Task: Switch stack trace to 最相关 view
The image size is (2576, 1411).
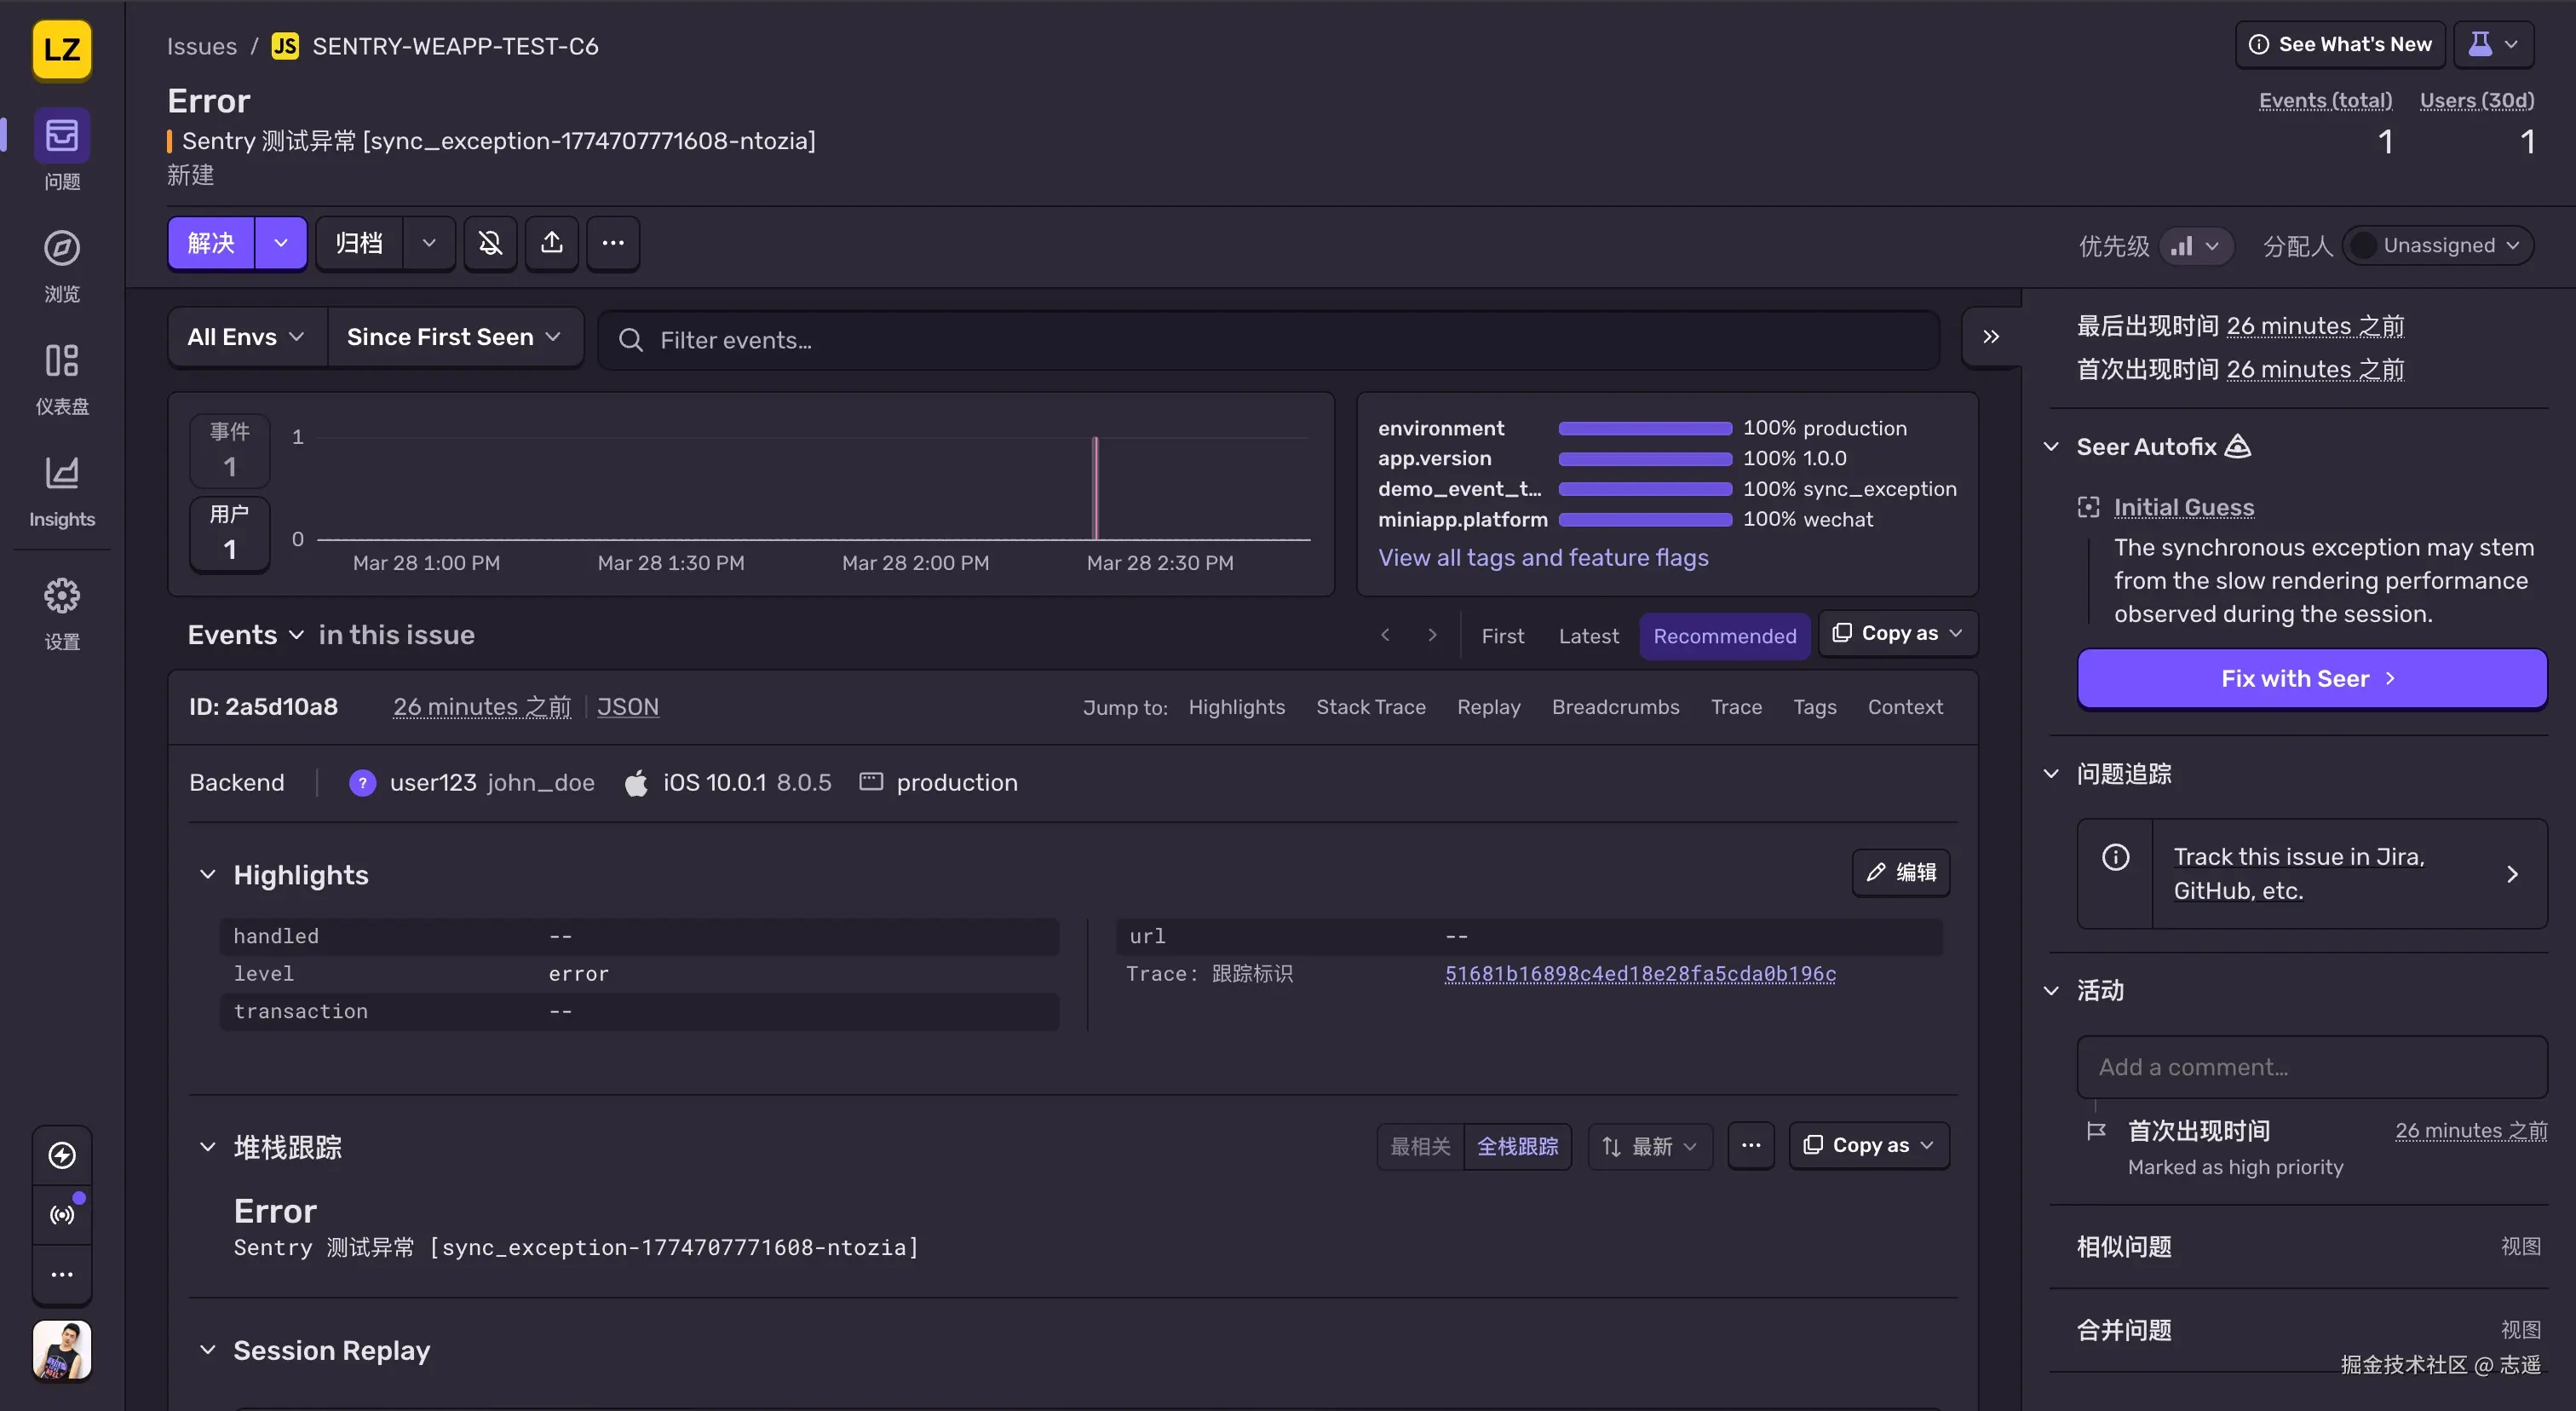Action: click(x=1420, y=1146)
